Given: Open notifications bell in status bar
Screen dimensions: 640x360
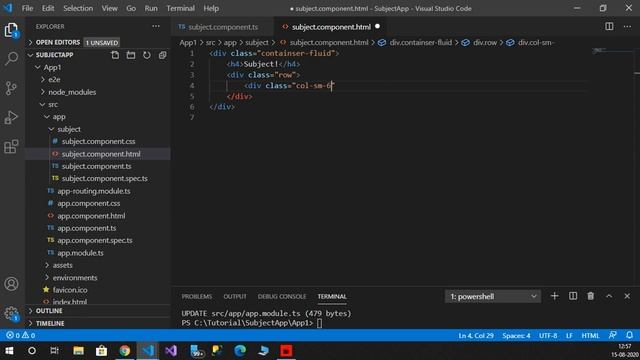Looking at the screenshot, I should (x=629, y=336).
